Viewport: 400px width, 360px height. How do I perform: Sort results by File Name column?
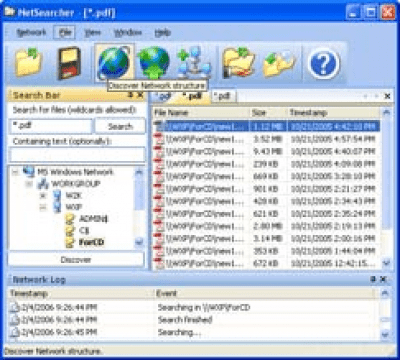pos(201,113)
